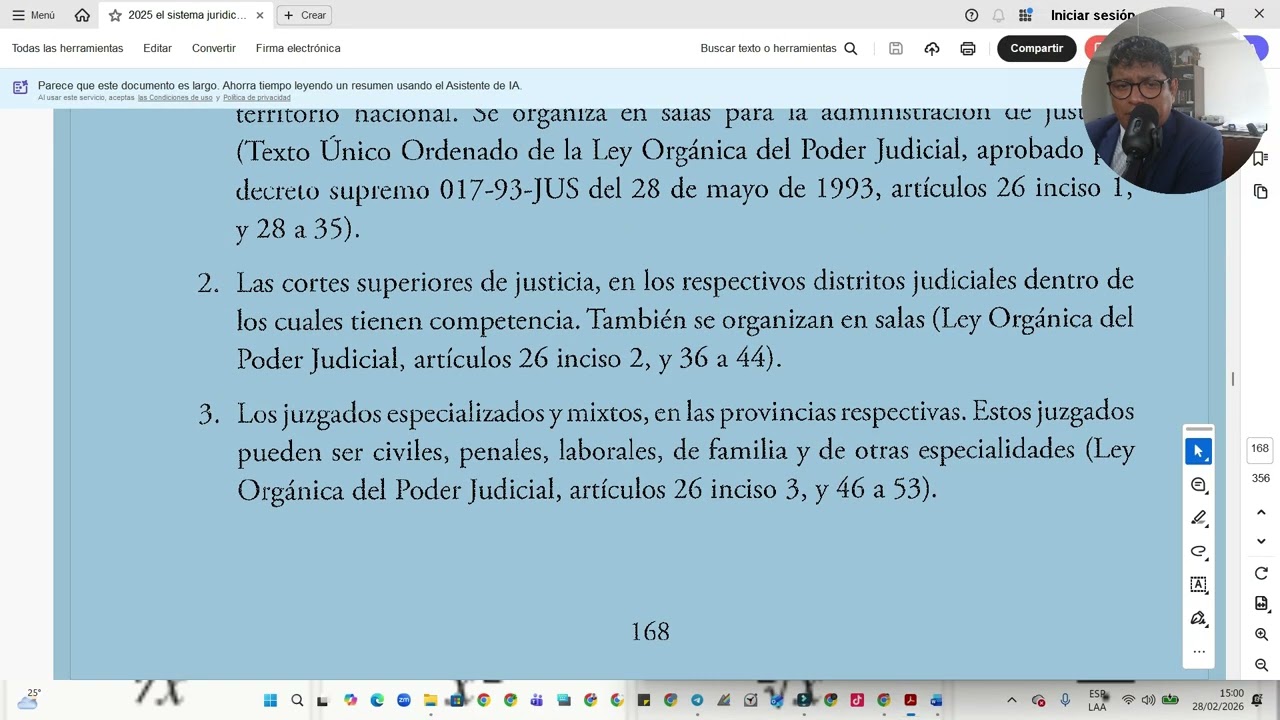Open the notifications bell icon
Viewport: 1280px width, 720px height.
(x=998, y=15)
